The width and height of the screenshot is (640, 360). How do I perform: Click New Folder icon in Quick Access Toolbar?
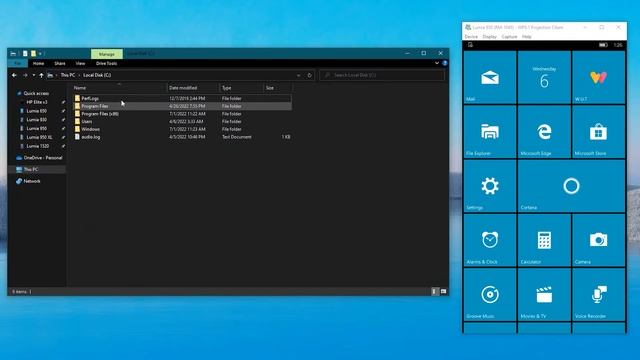pos(33,53)
